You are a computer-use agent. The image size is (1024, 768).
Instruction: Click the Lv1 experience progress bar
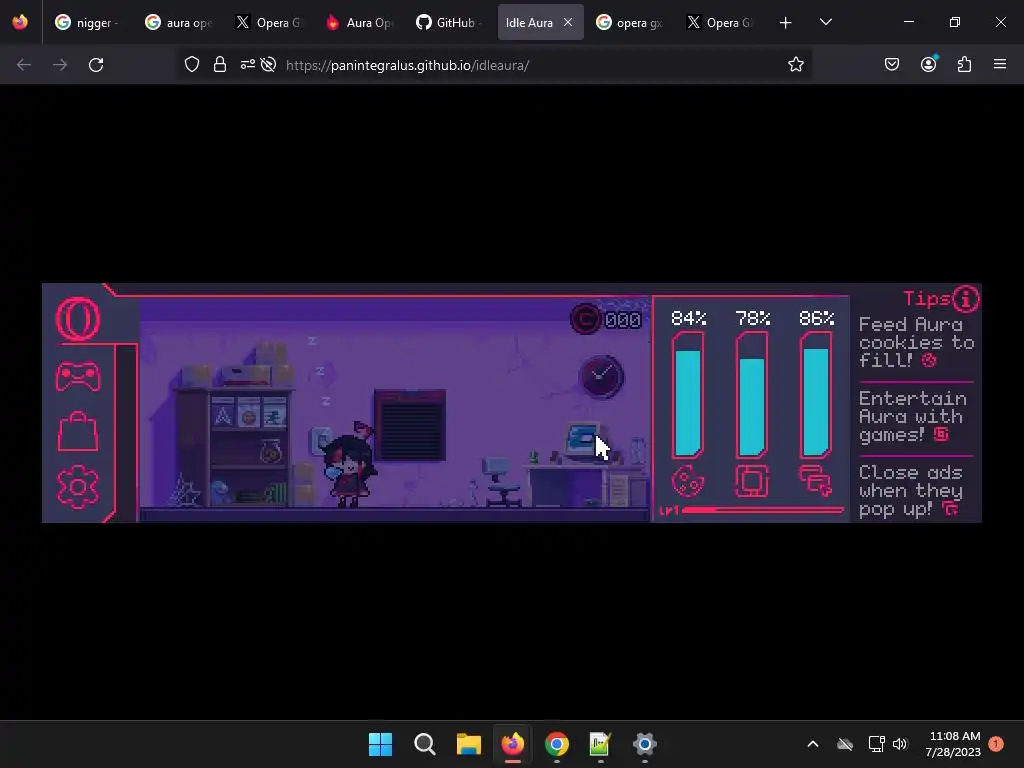point(762,510)
